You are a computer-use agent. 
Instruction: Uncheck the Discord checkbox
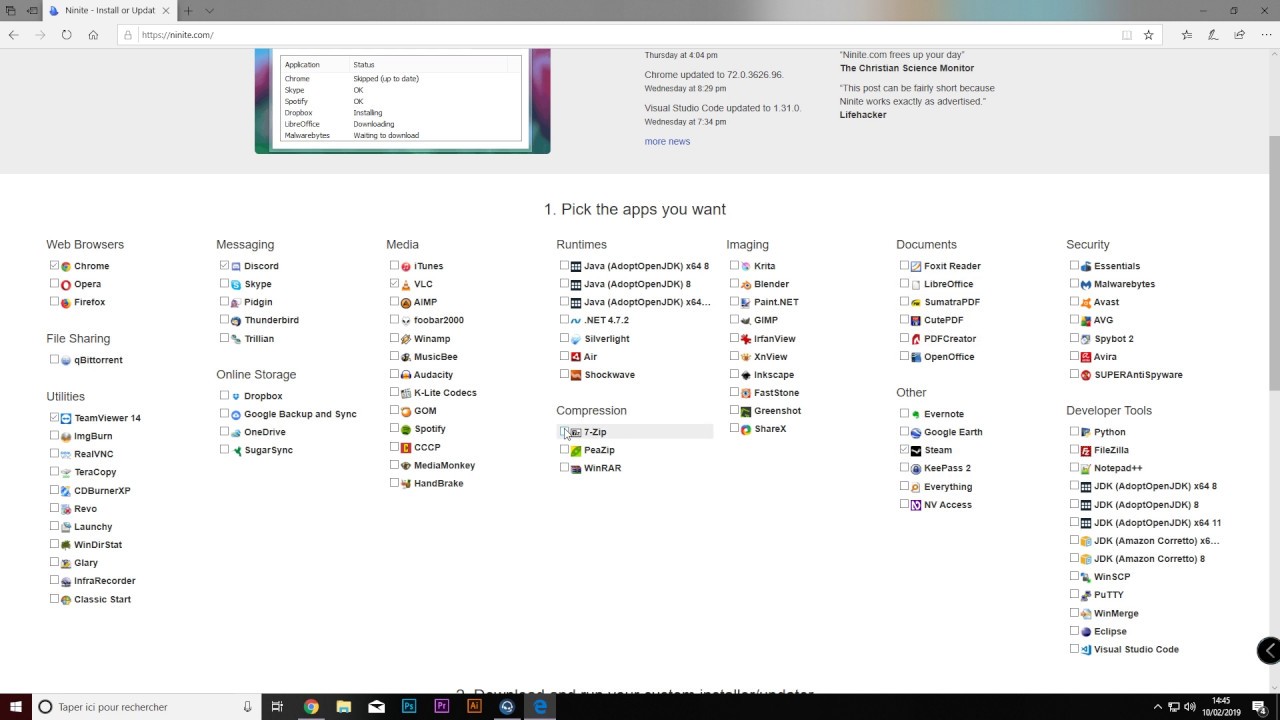[x=224, y=266]
